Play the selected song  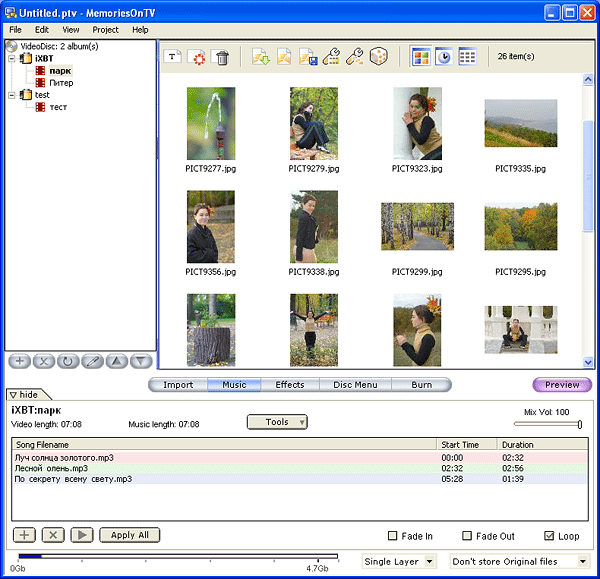point(82,535)
